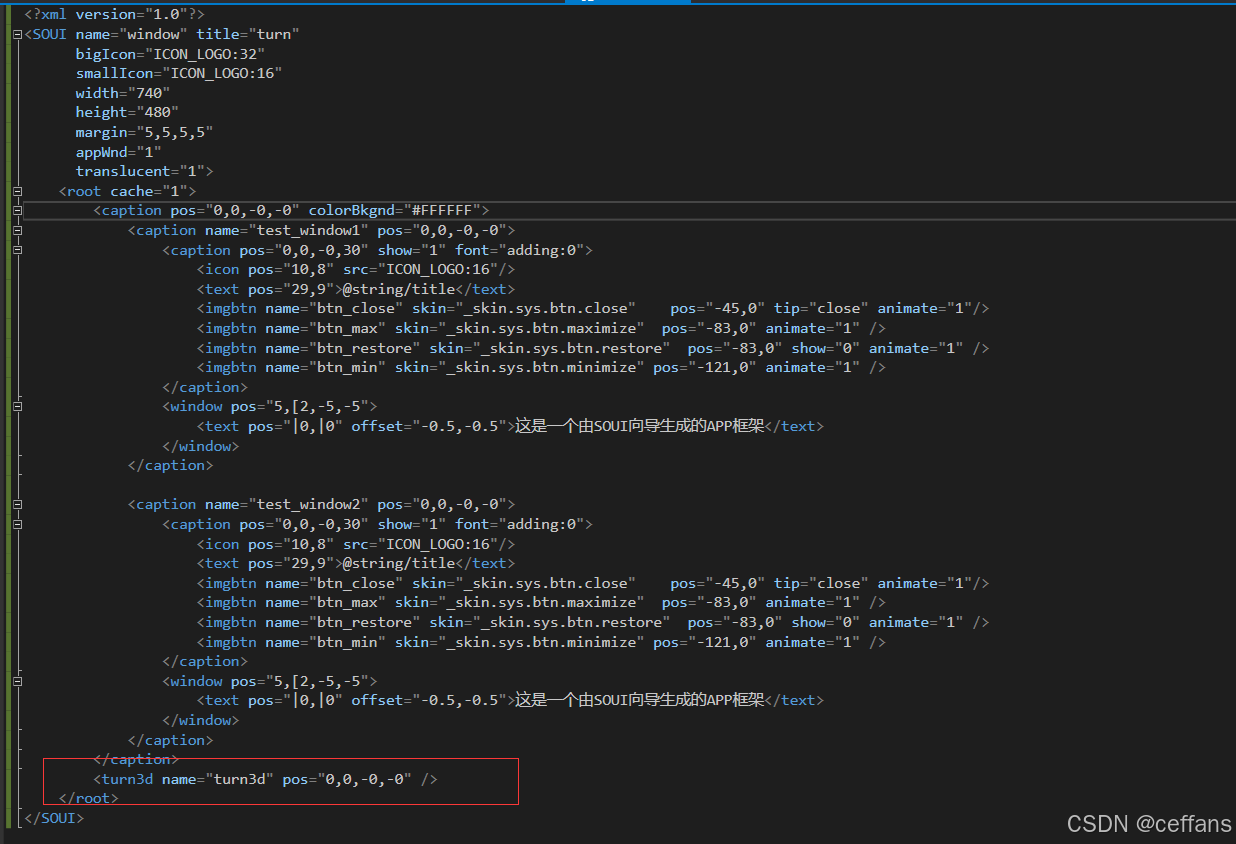
Task: Click icon pos="10,8" line in test_window2
Action: click(356, 544)
